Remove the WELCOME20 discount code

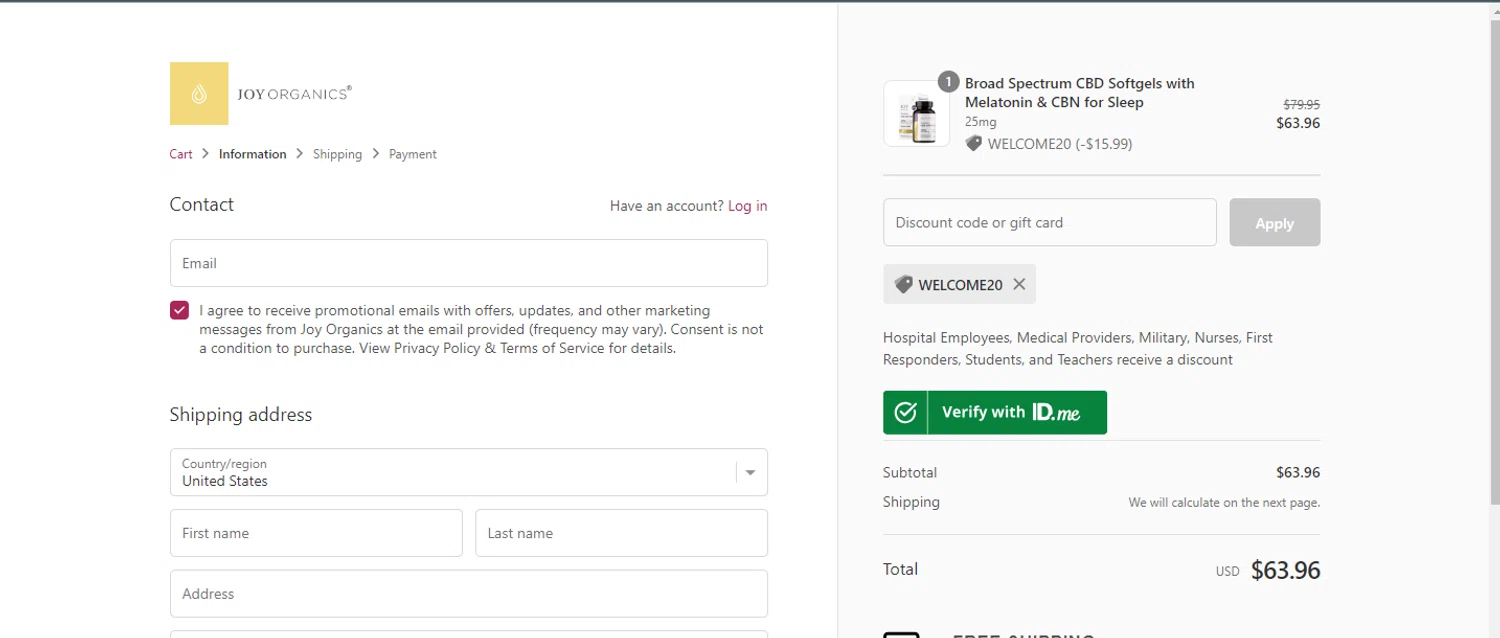pos(1019,284)
